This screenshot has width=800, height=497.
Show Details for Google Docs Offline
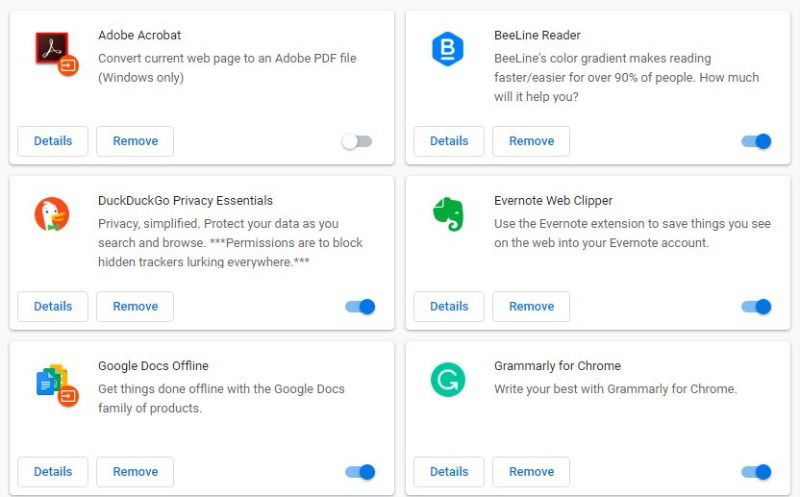53,471
